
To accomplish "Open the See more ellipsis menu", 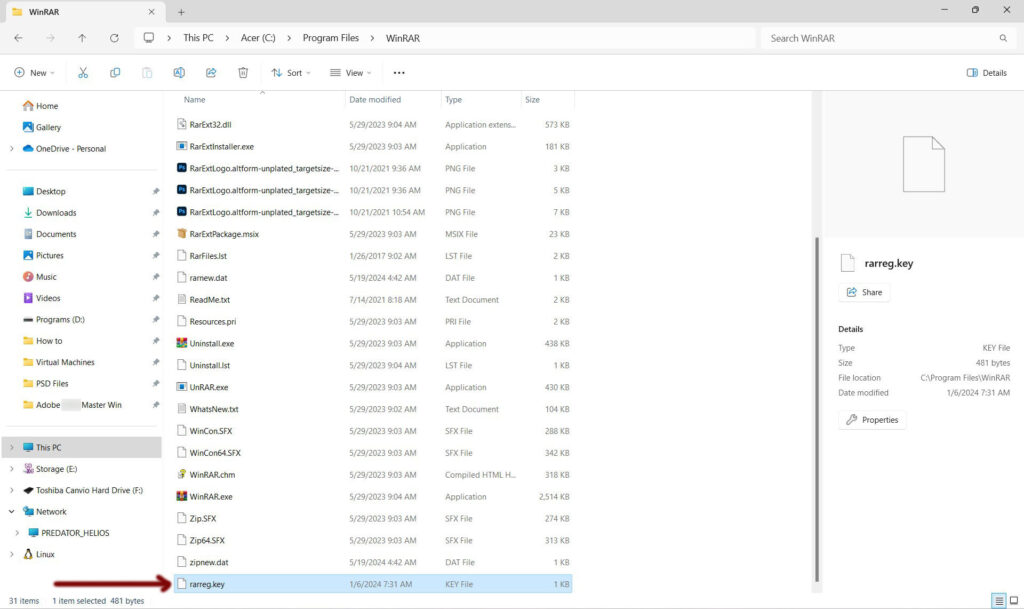I will pyautogui.click(x=399, y=73).
